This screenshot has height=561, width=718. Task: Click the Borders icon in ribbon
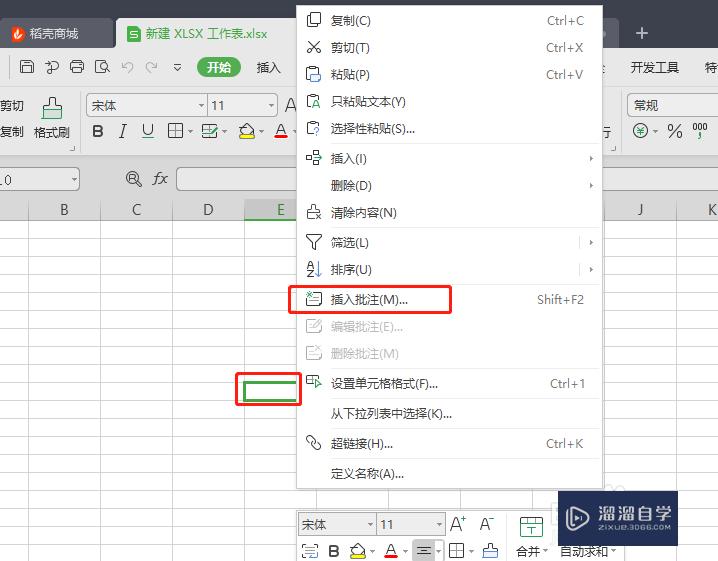175,131
